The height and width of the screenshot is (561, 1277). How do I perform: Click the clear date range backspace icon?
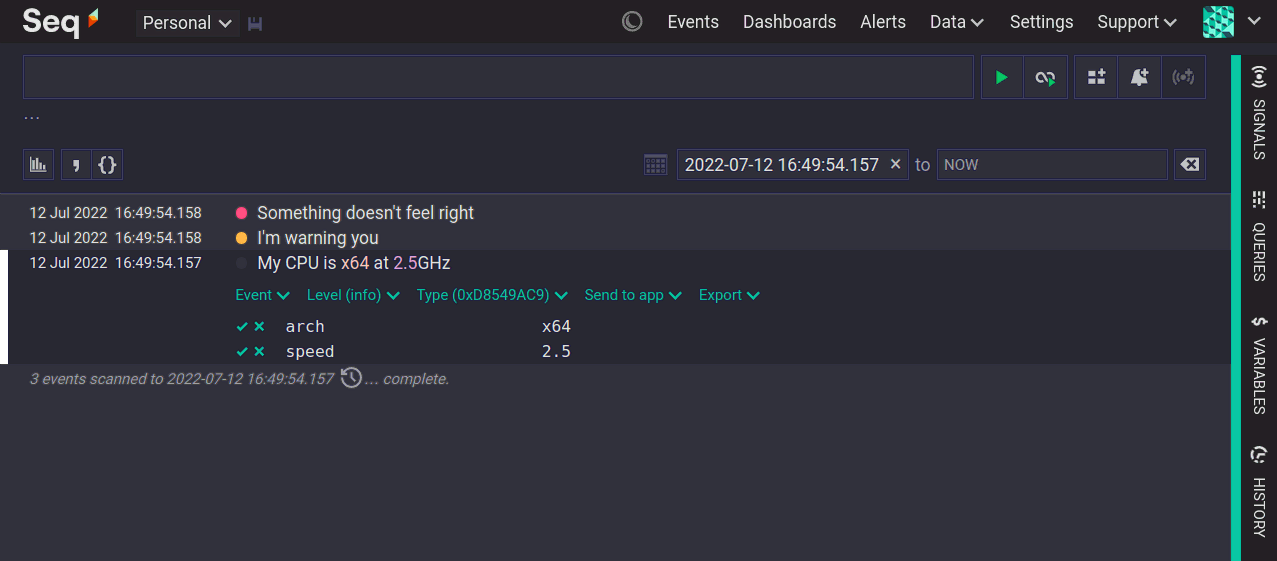(1190, 164)
